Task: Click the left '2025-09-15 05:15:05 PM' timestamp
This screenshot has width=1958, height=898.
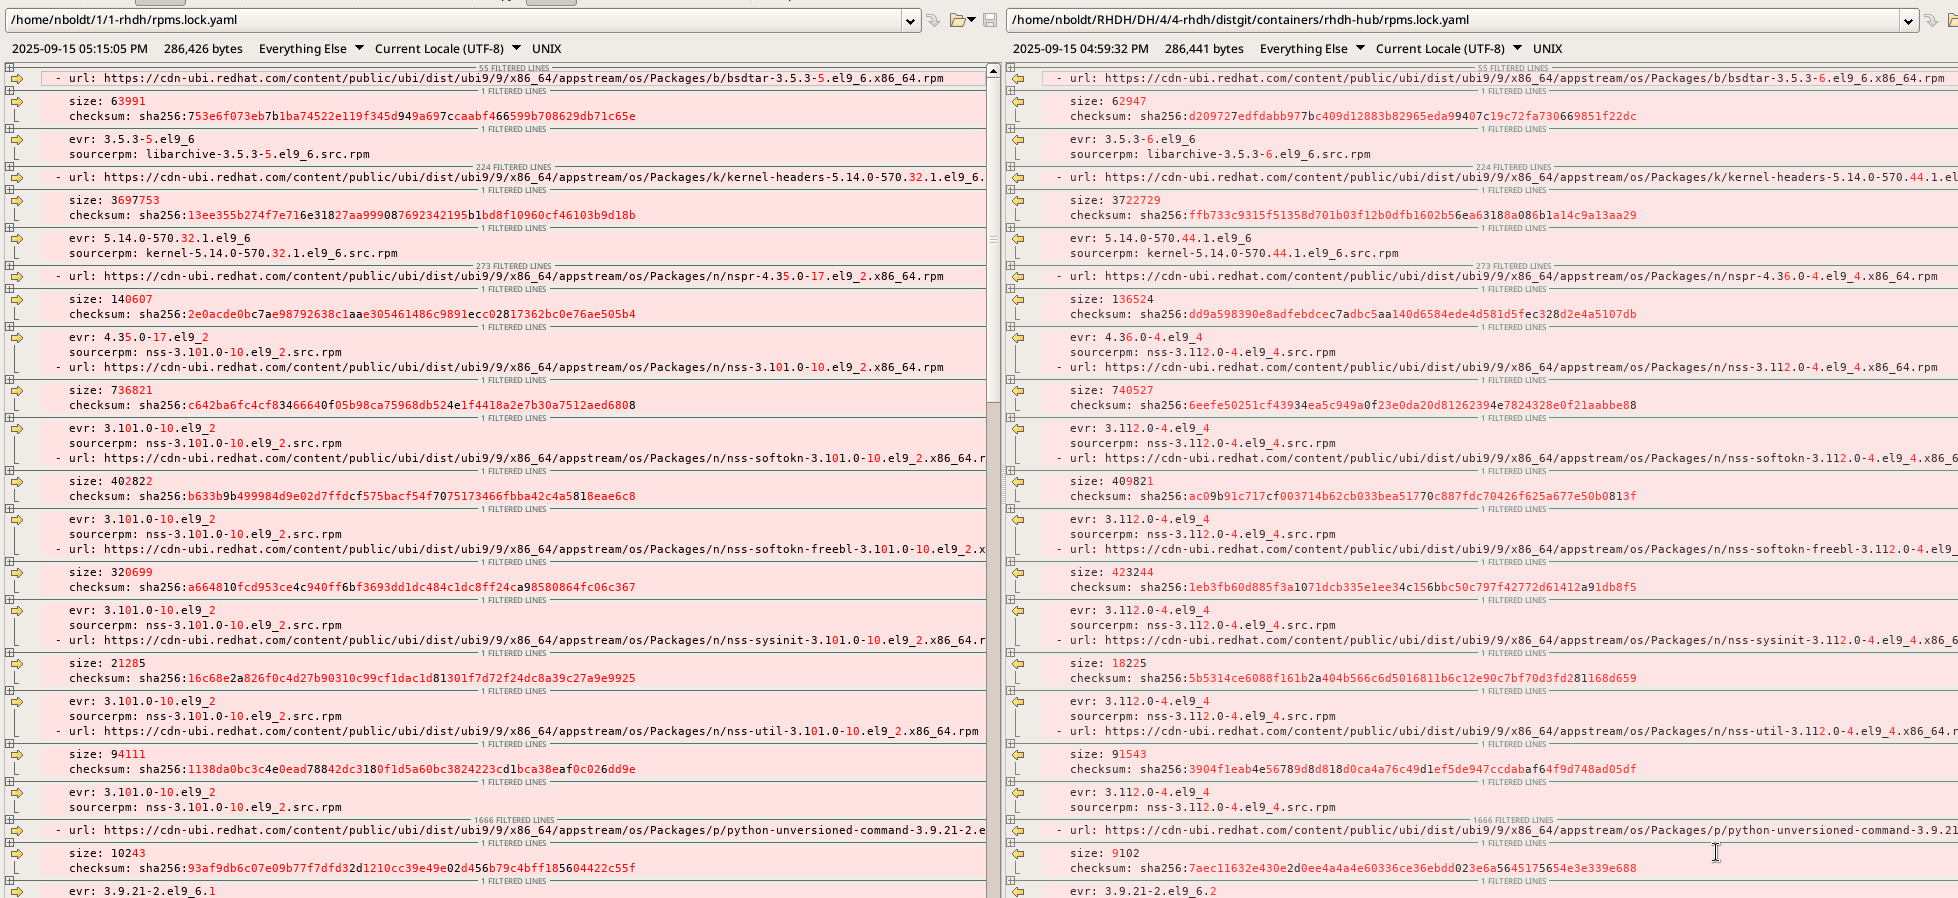Action: pos(80,48)
